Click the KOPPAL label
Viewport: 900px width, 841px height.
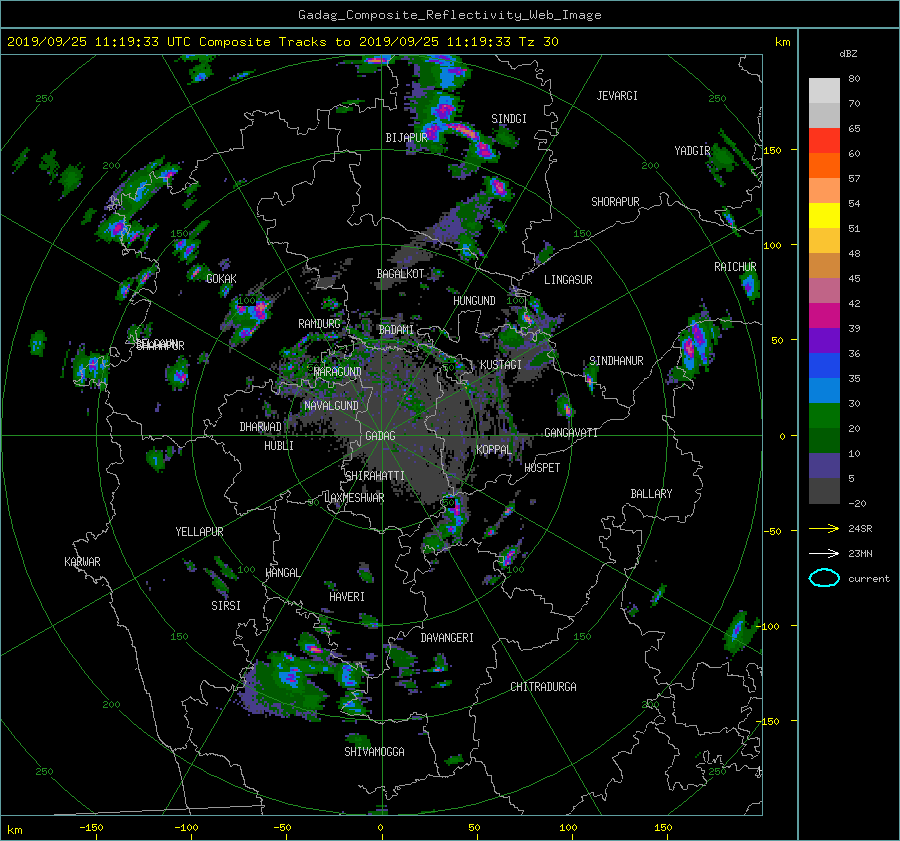click(494, 450)
